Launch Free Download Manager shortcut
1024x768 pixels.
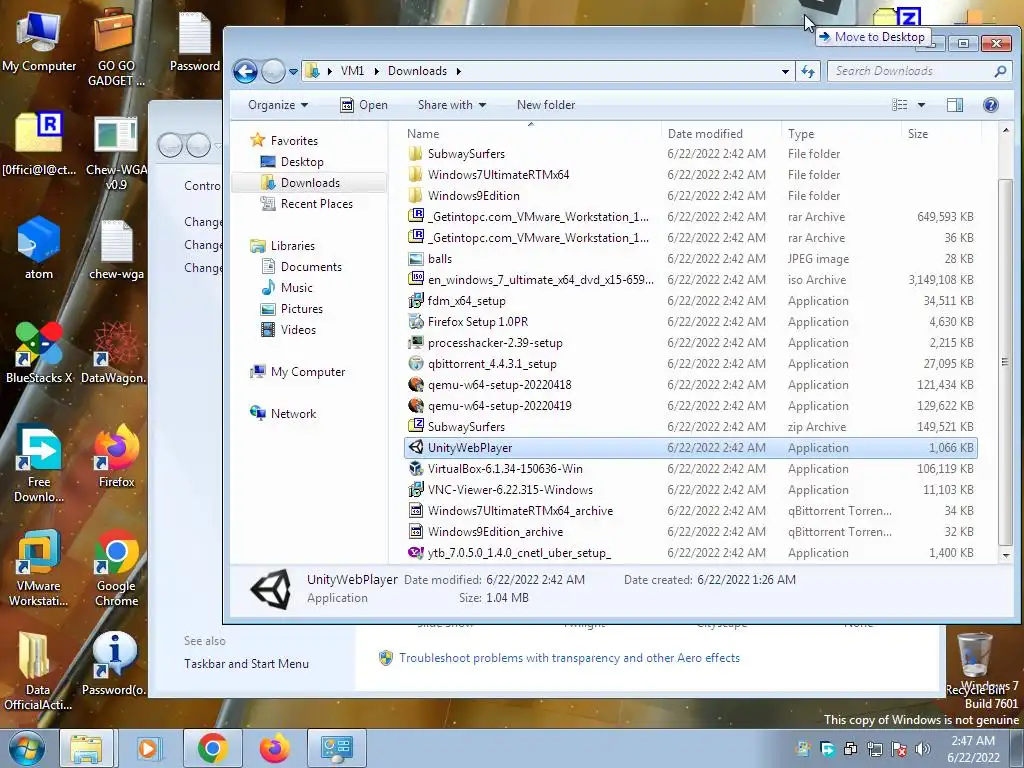coord(39,464)
